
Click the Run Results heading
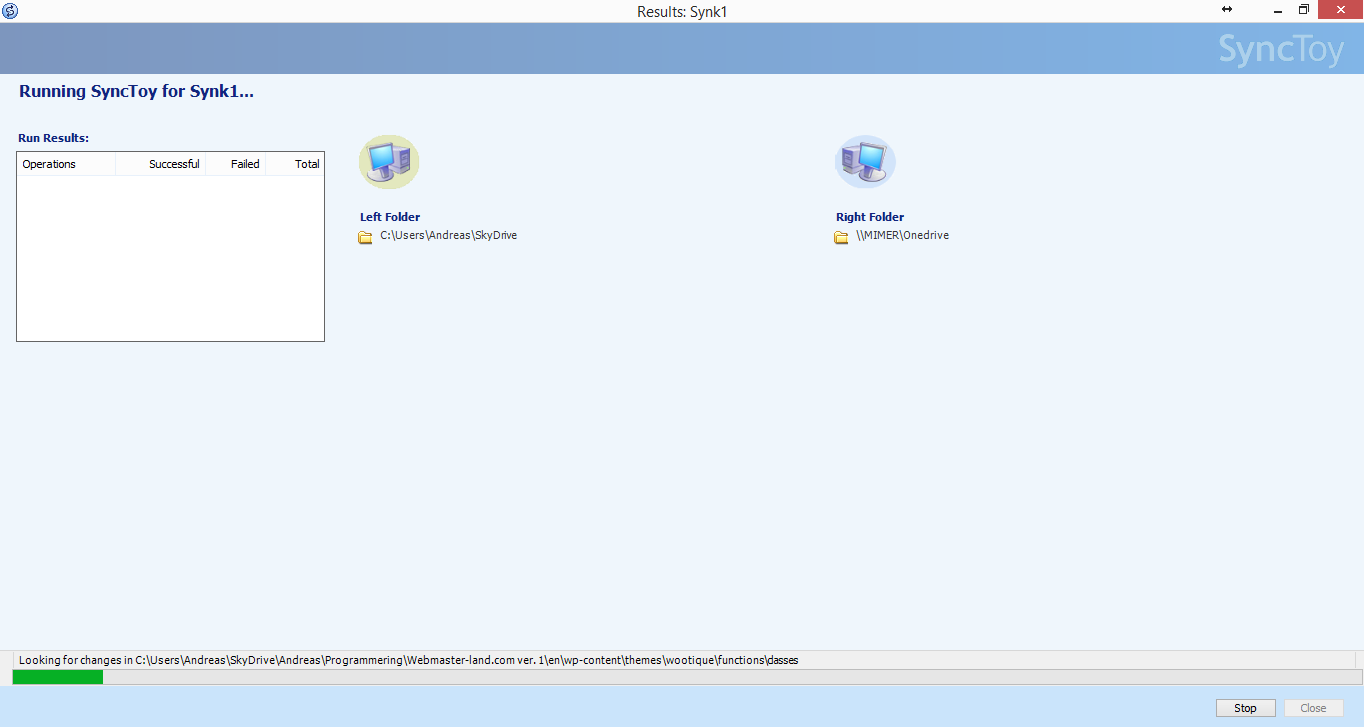point(54,138)
